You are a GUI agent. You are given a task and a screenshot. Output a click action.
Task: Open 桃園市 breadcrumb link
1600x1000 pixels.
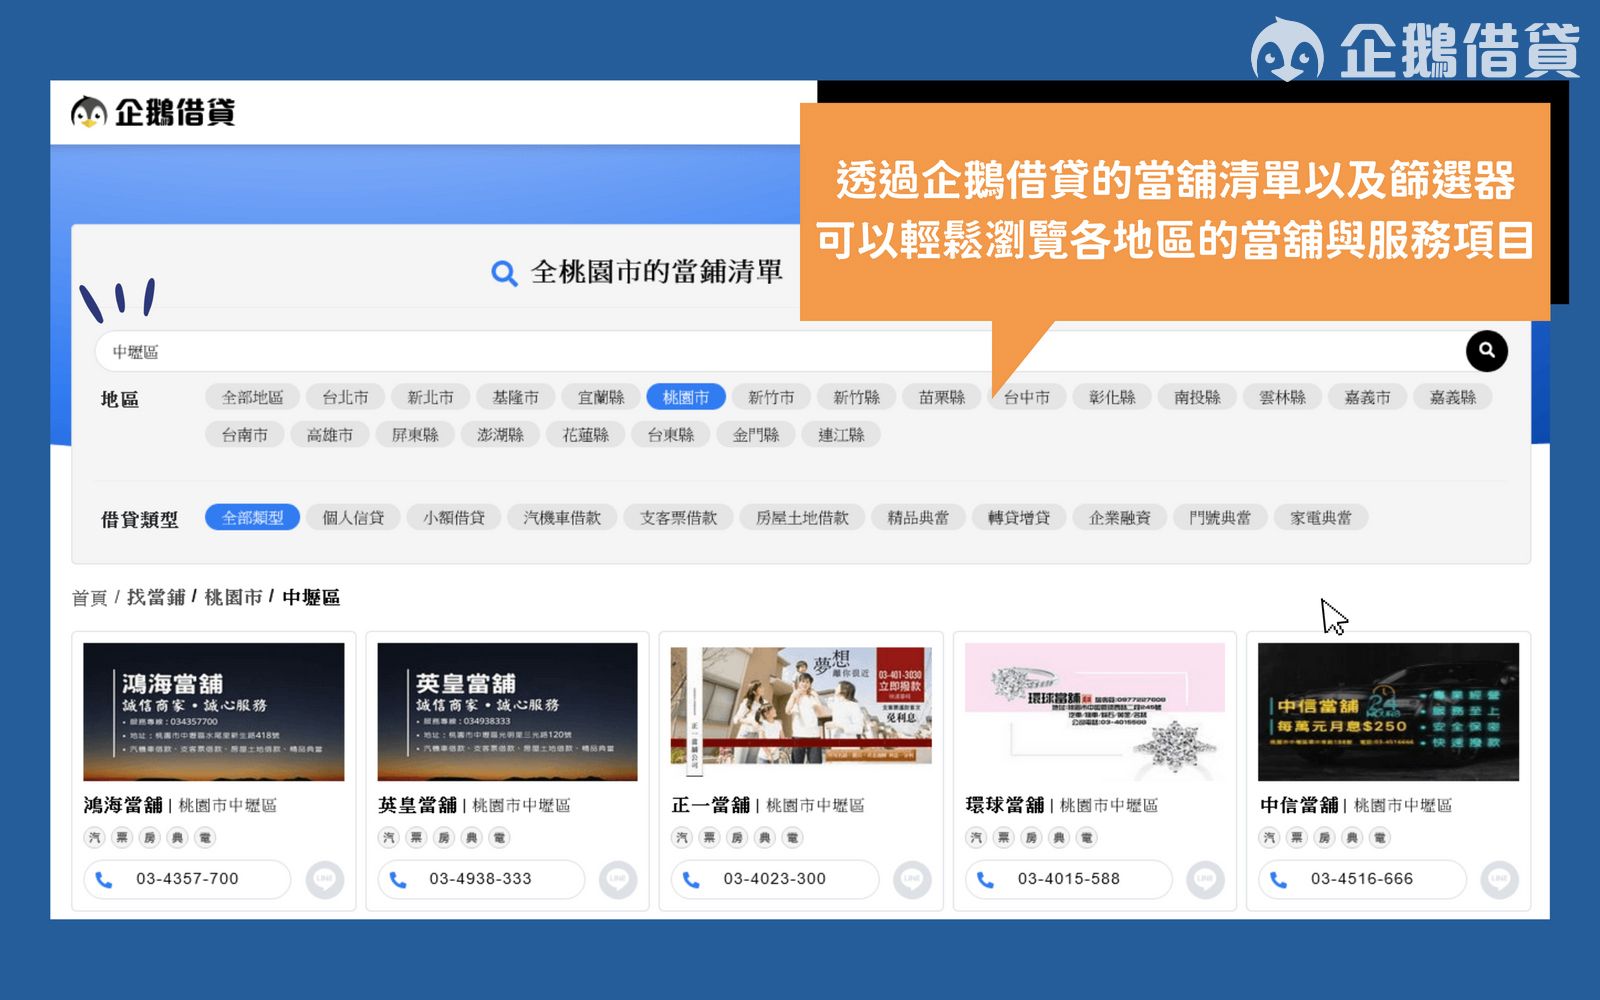[233, 597]
